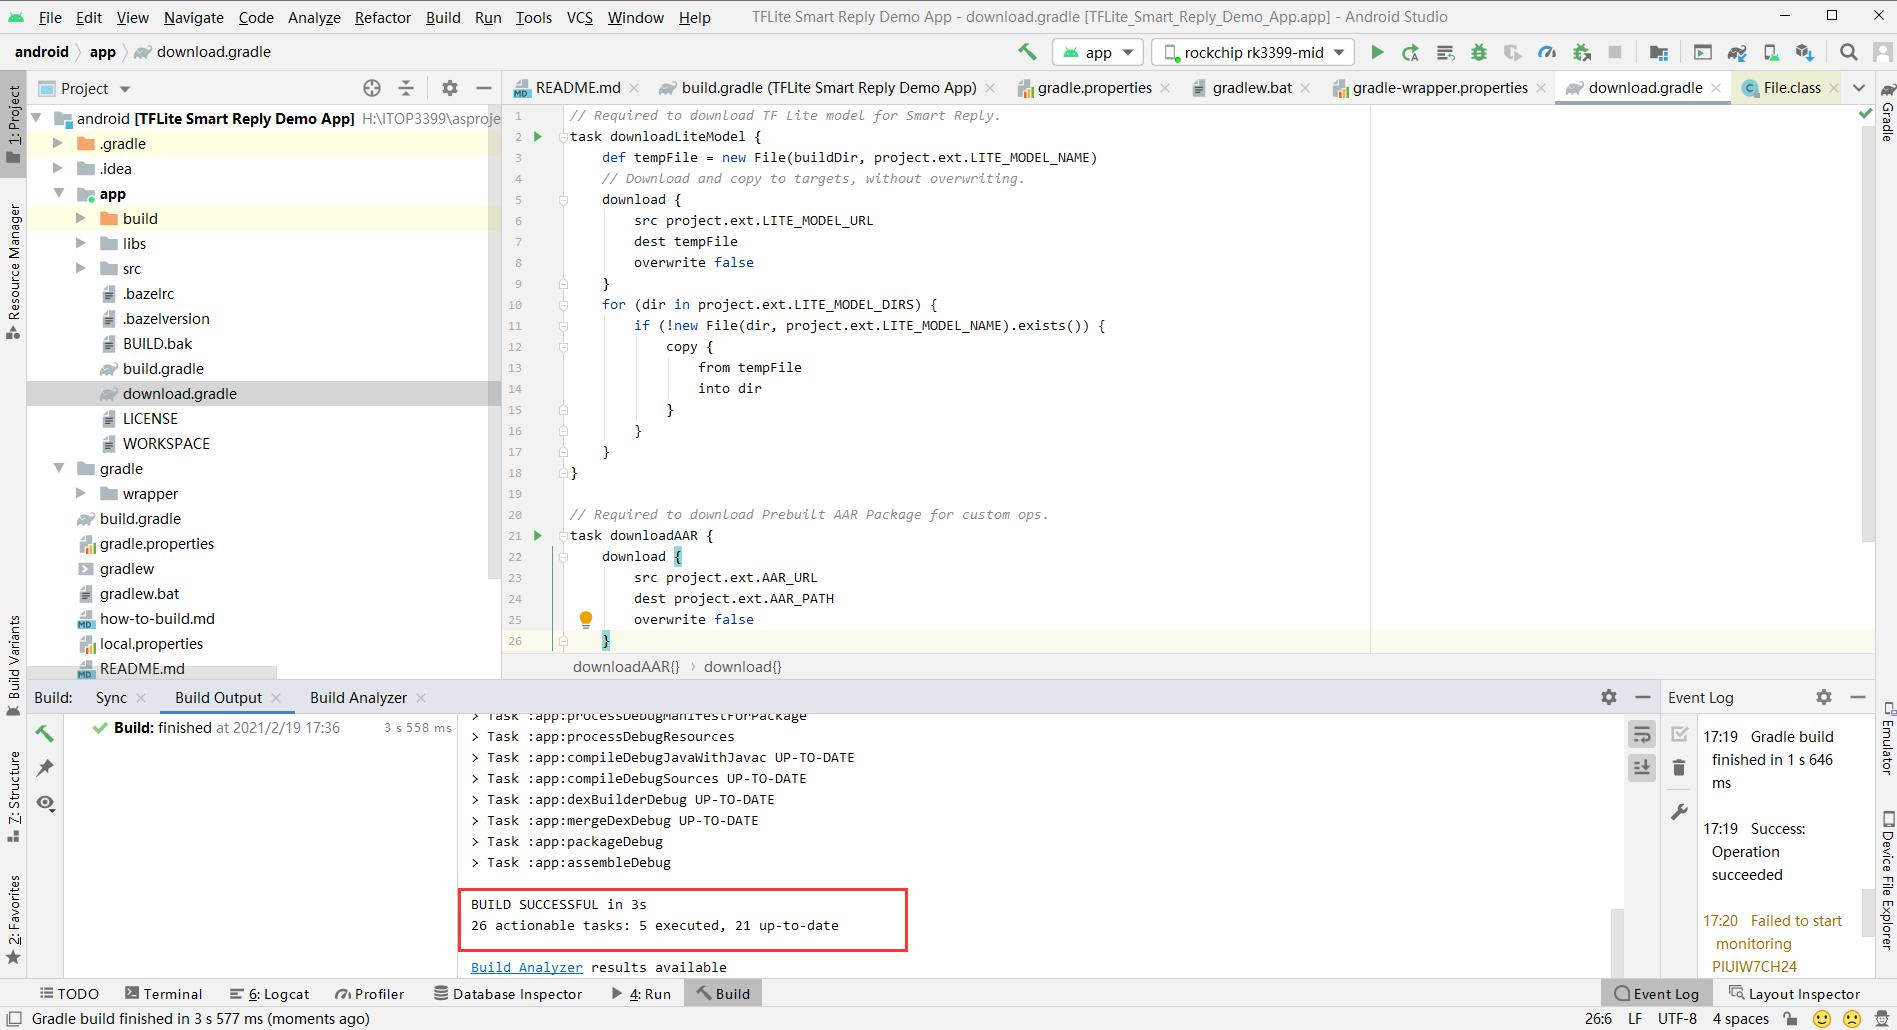Attach Debugger to Android Process icon

click(1581, 52)
